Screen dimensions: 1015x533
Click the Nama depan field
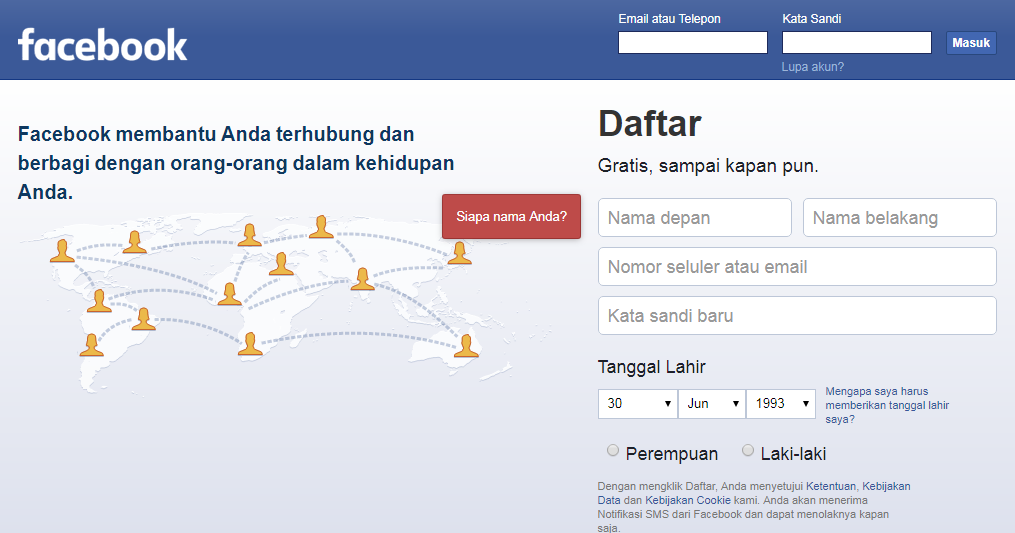(x=695, y=218)
